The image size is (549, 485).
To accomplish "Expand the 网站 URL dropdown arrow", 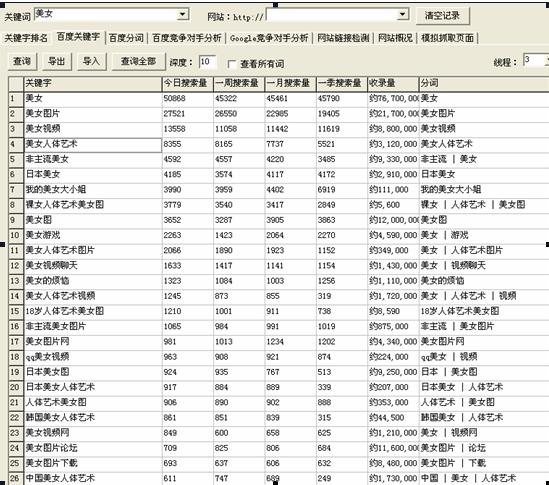I will pyautogui.click(x=403, y=14).
